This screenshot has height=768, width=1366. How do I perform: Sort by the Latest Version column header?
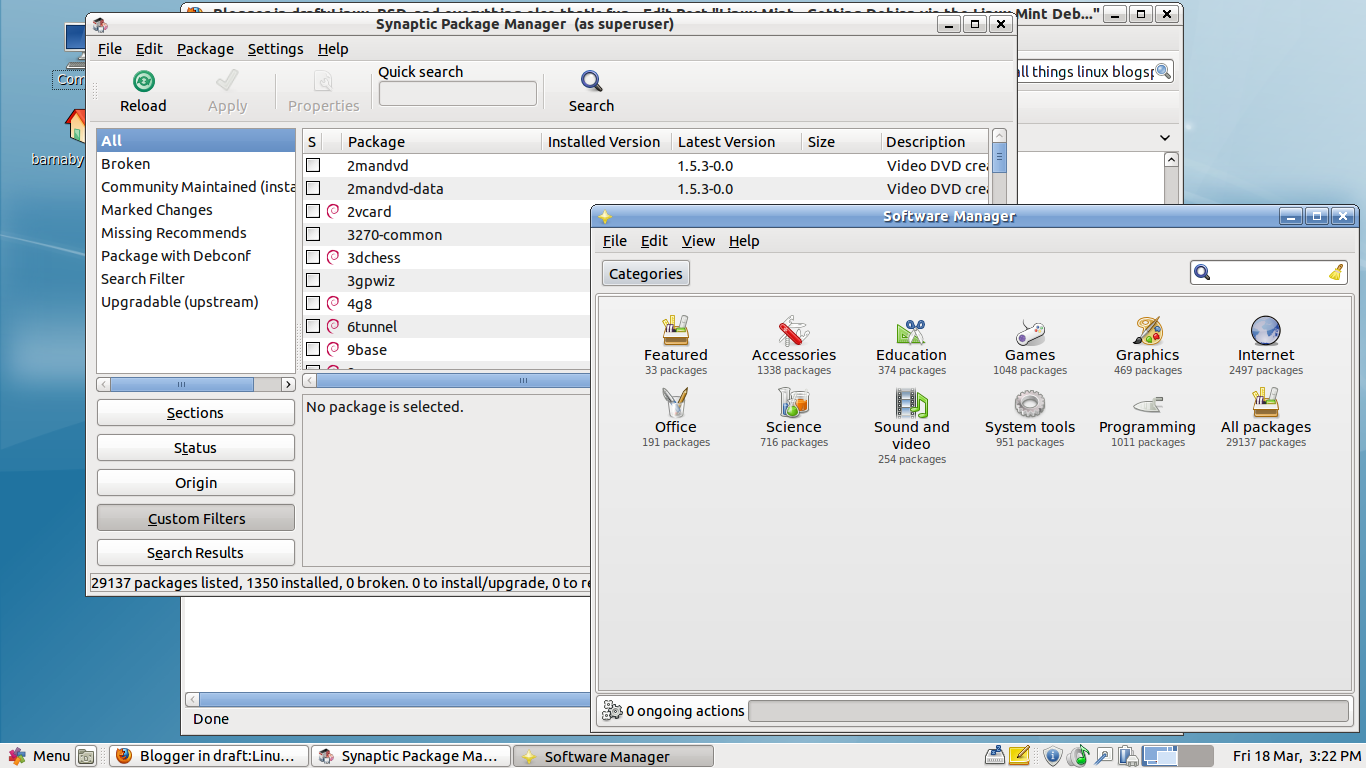(736, 141)
